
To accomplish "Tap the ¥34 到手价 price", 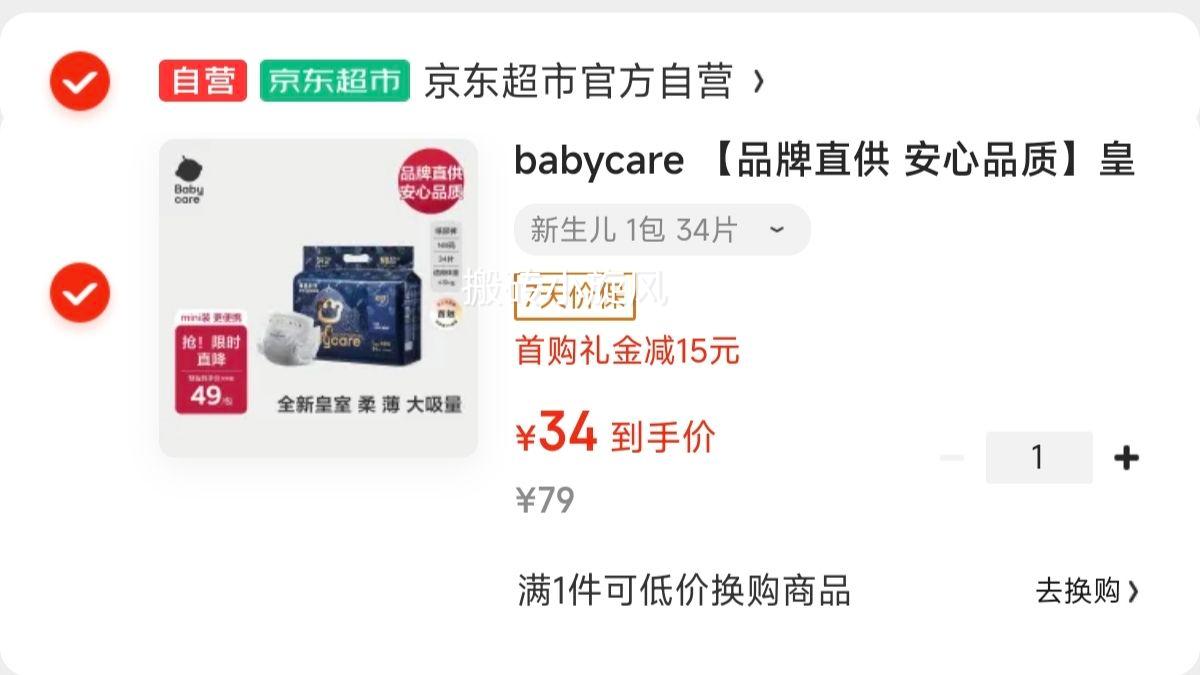I will coord(615,435).
